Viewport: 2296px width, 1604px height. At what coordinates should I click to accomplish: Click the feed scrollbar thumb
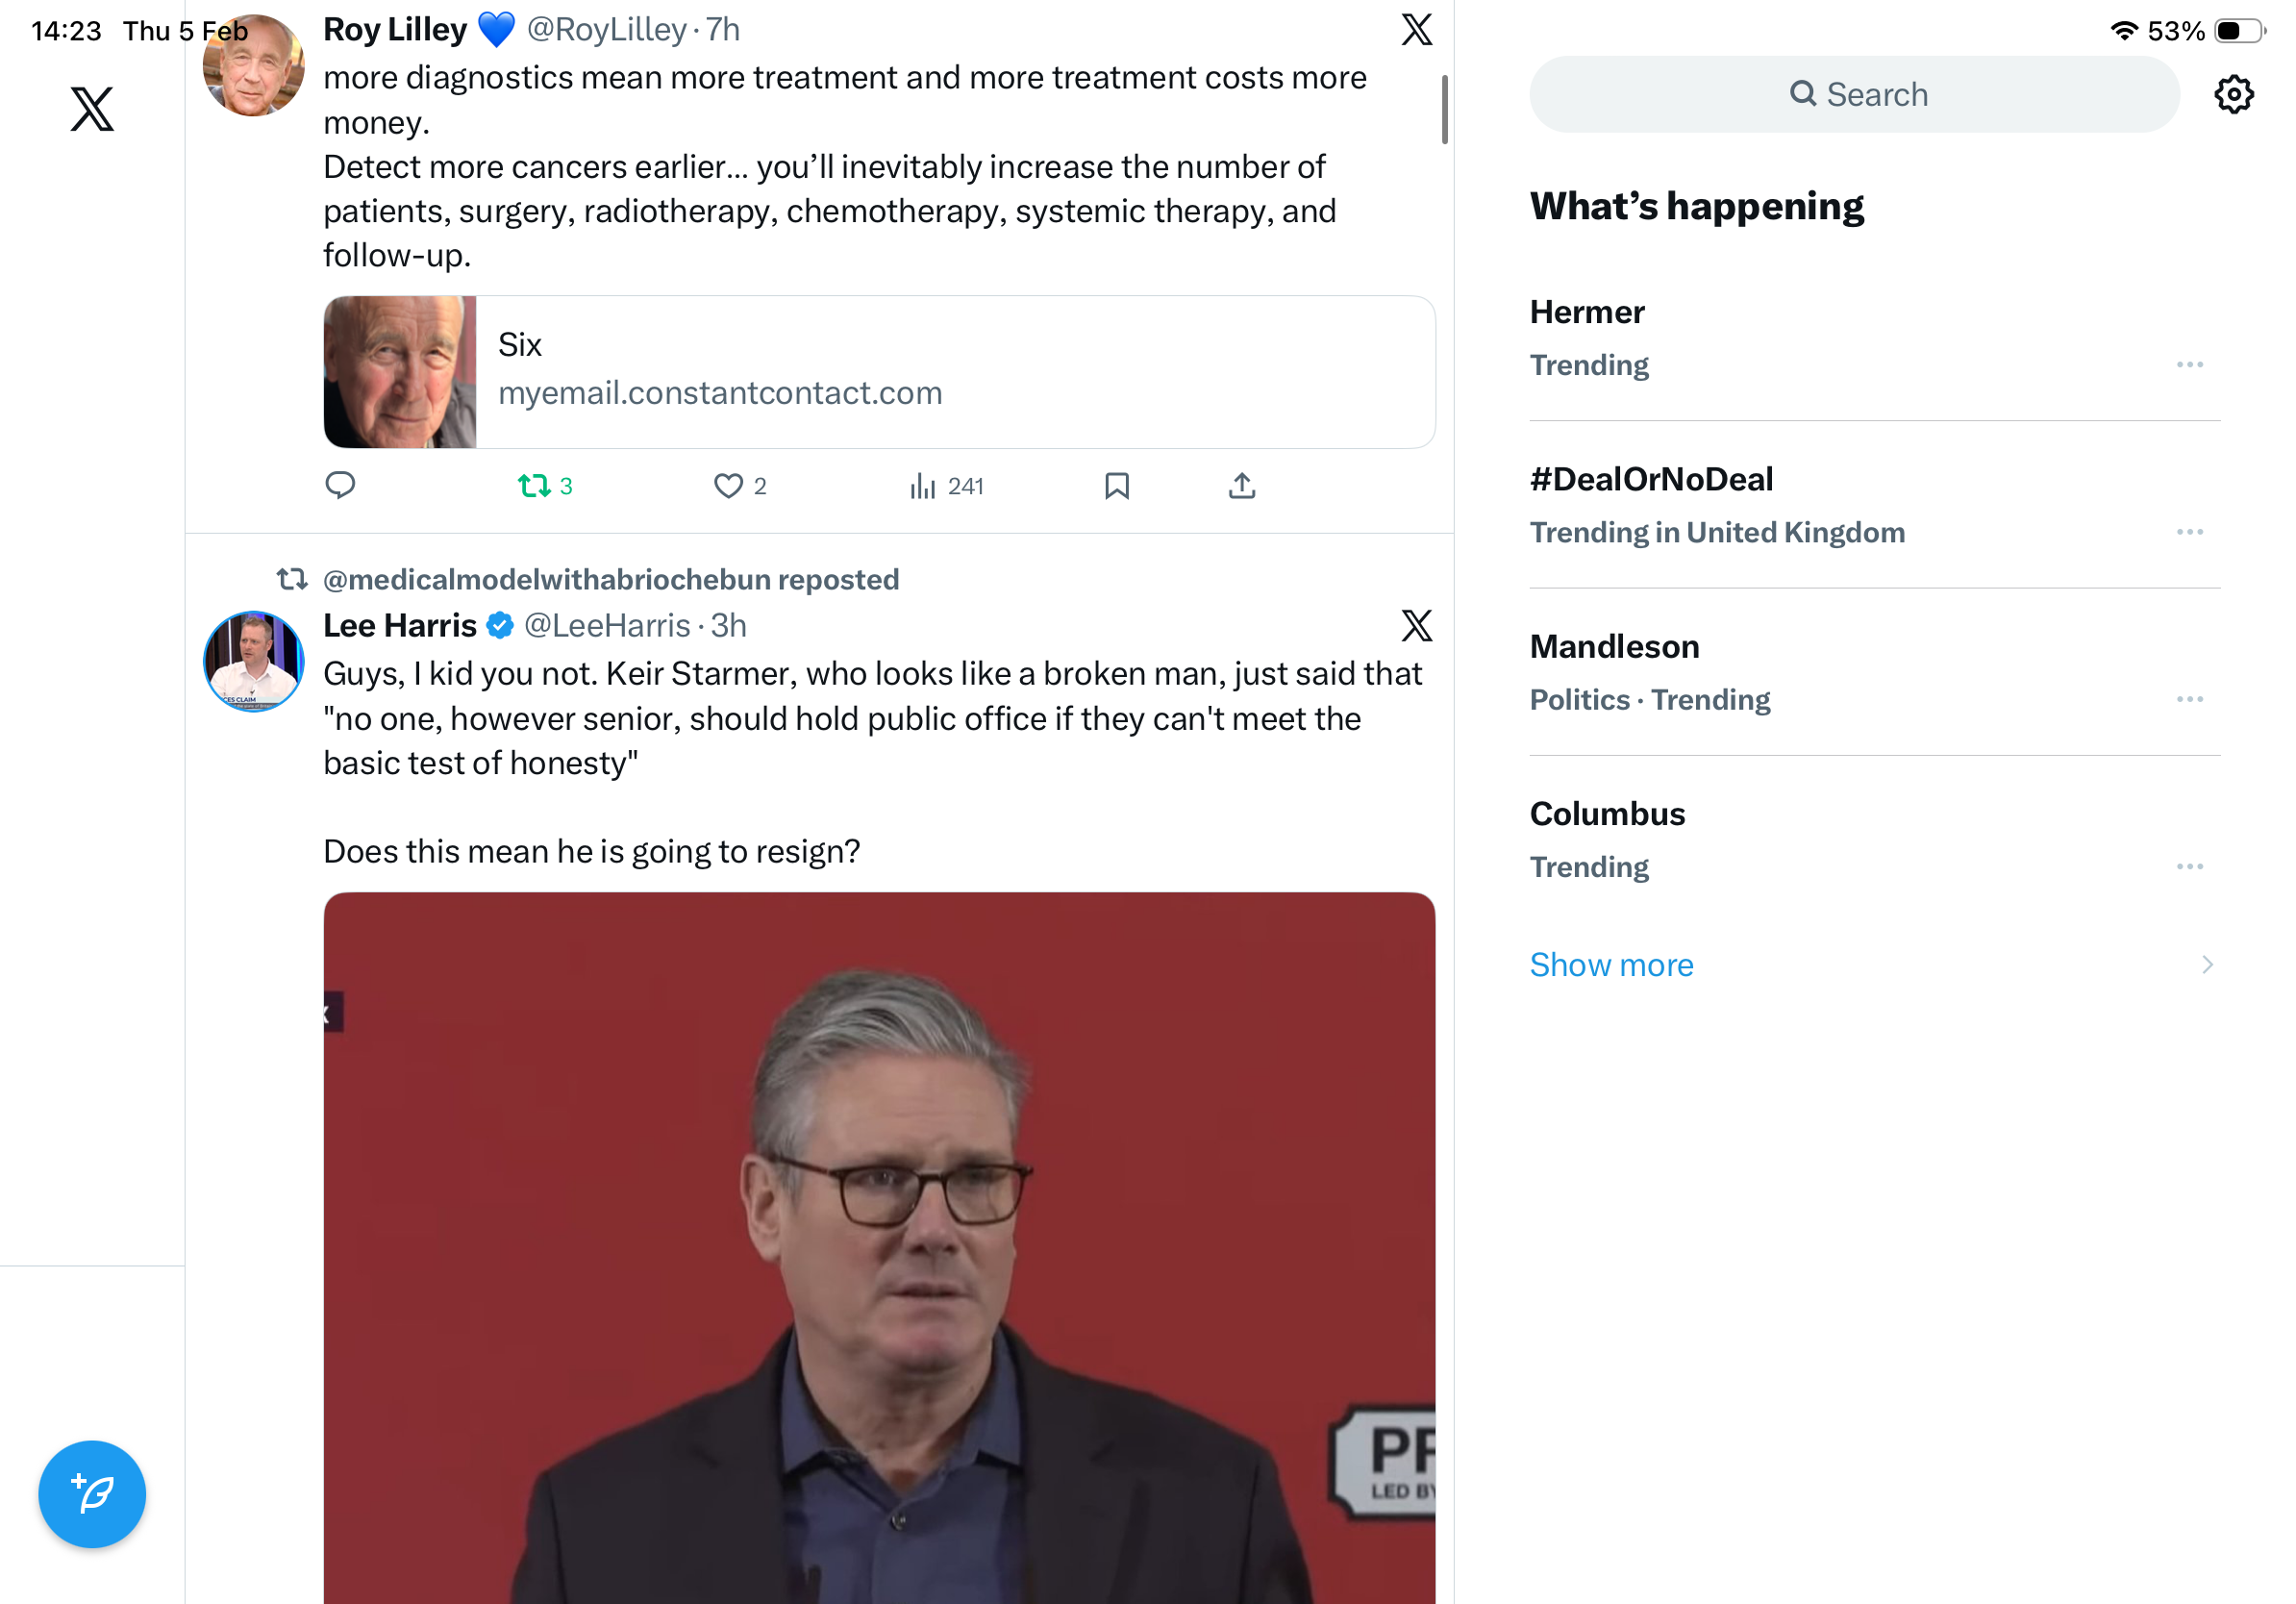[1444, 109]
